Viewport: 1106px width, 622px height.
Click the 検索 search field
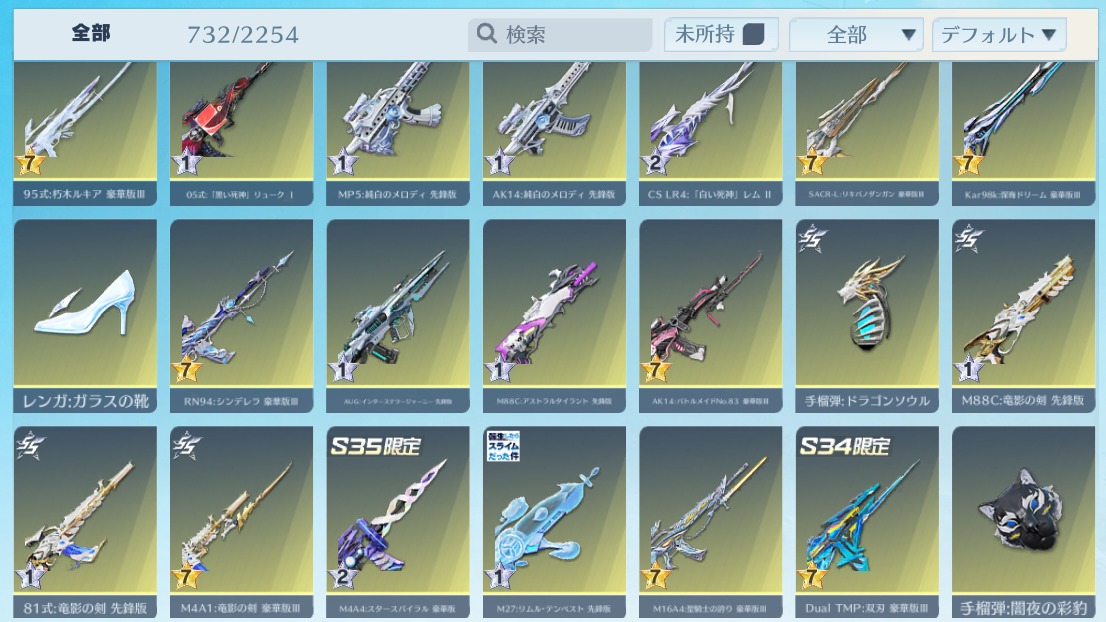pos(560,35)
